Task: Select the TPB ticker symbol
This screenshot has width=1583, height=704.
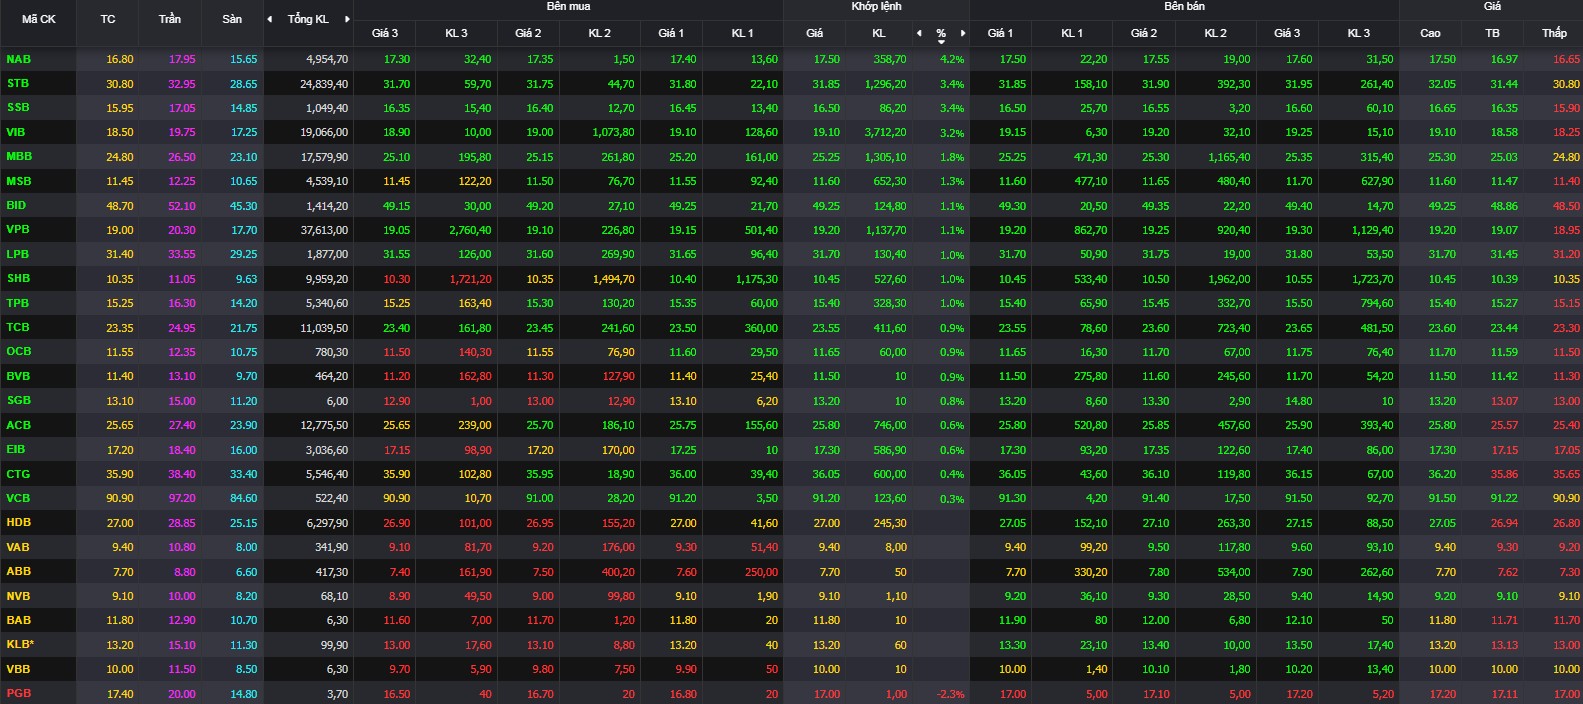Action: coord(18,303)
